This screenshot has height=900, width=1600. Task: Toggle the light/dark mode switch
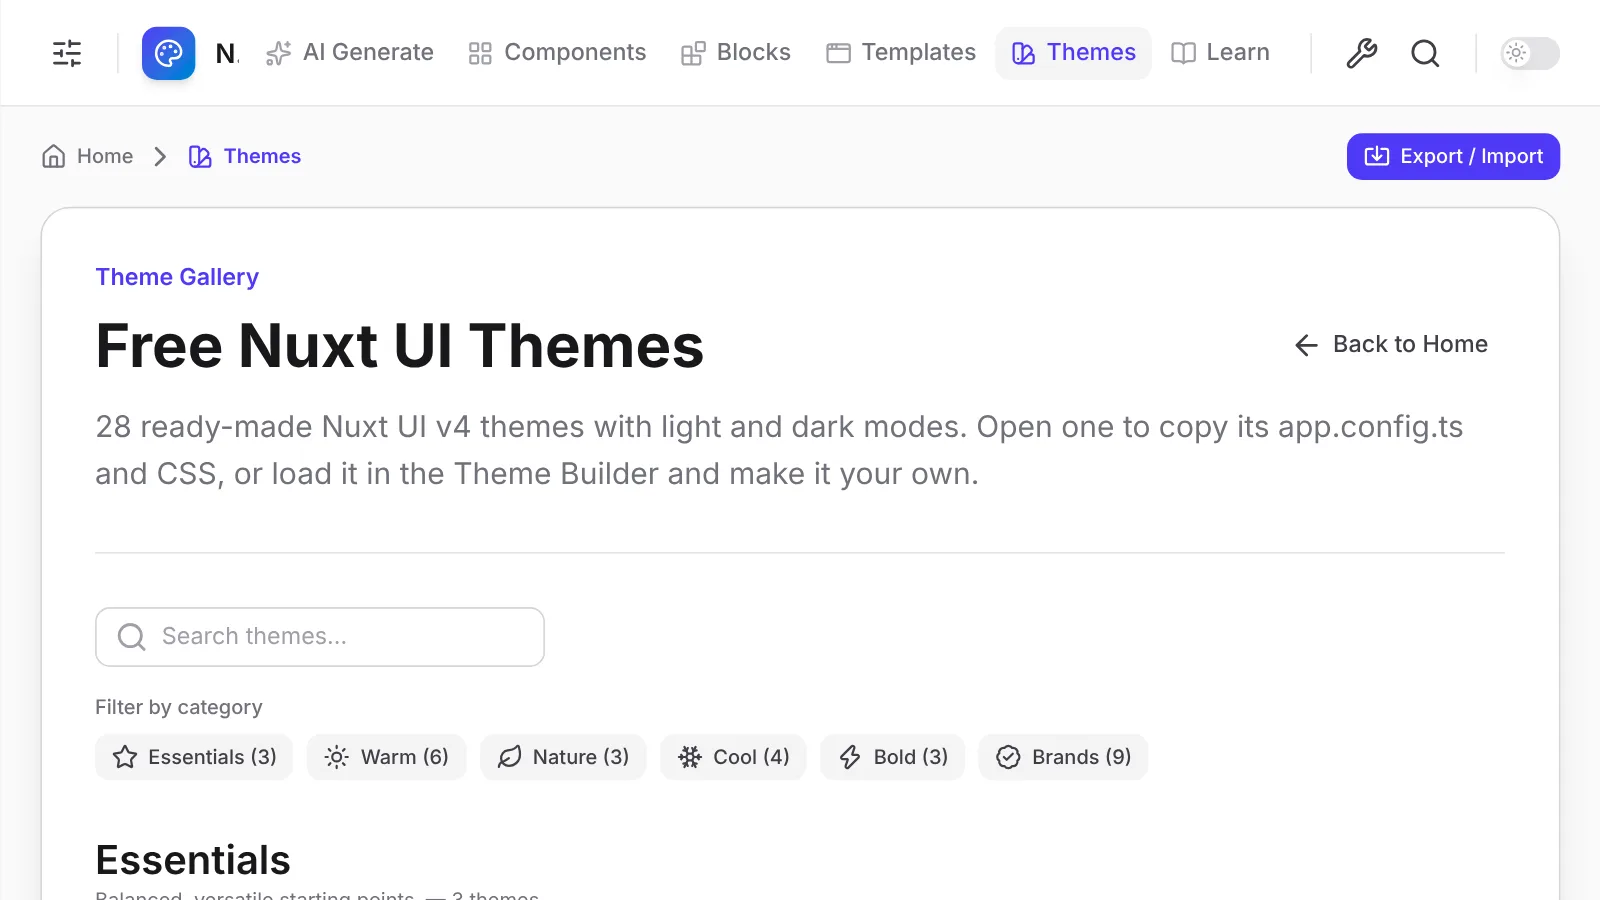[1530, 53]
